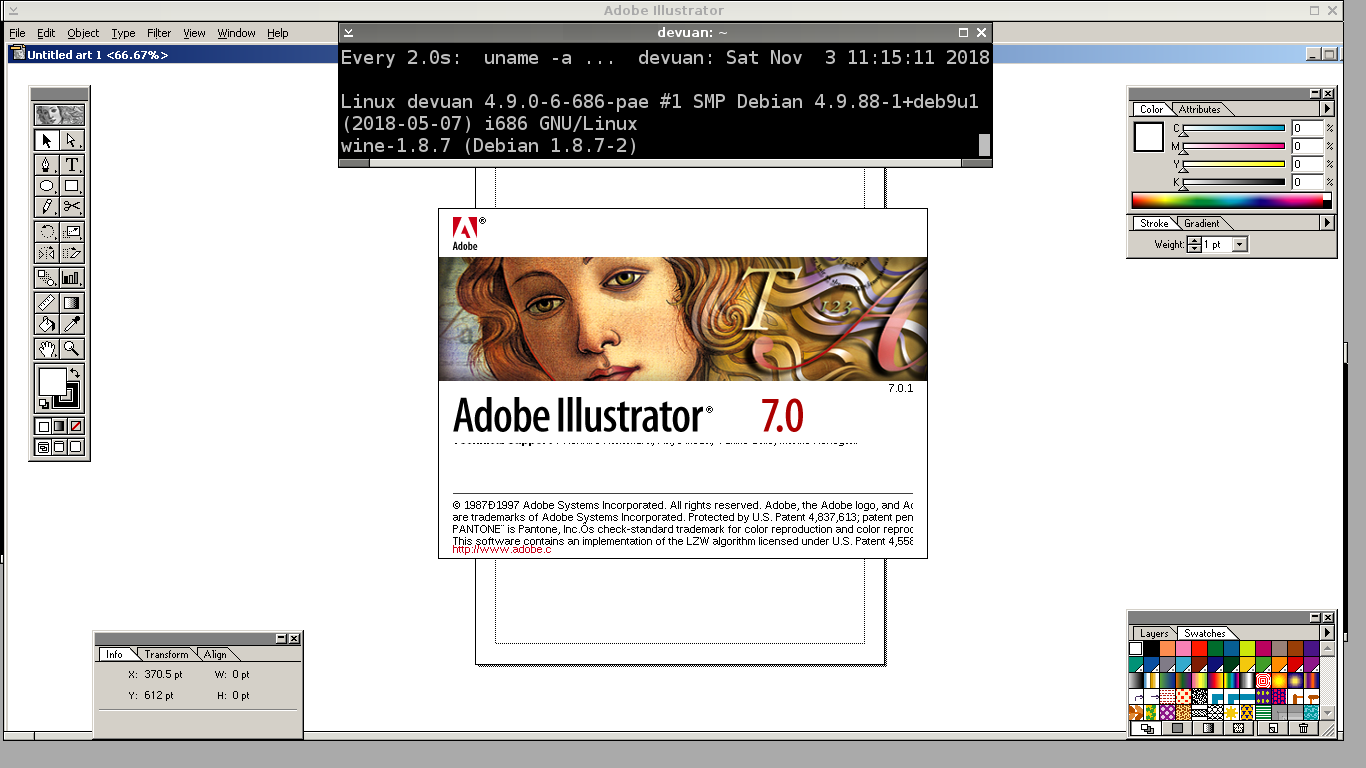Screen dimensions: 1366x768
Task: Switch to the Transform tab
Action: tap(166, 654)
